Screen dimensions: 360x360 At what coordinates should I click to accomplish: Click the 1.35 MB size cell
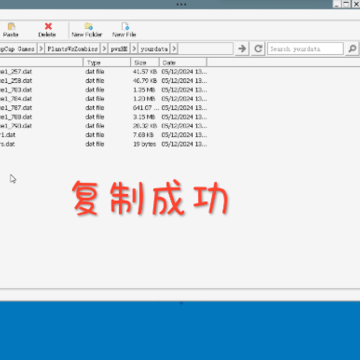pyautogui.click(x=144, y=90)
